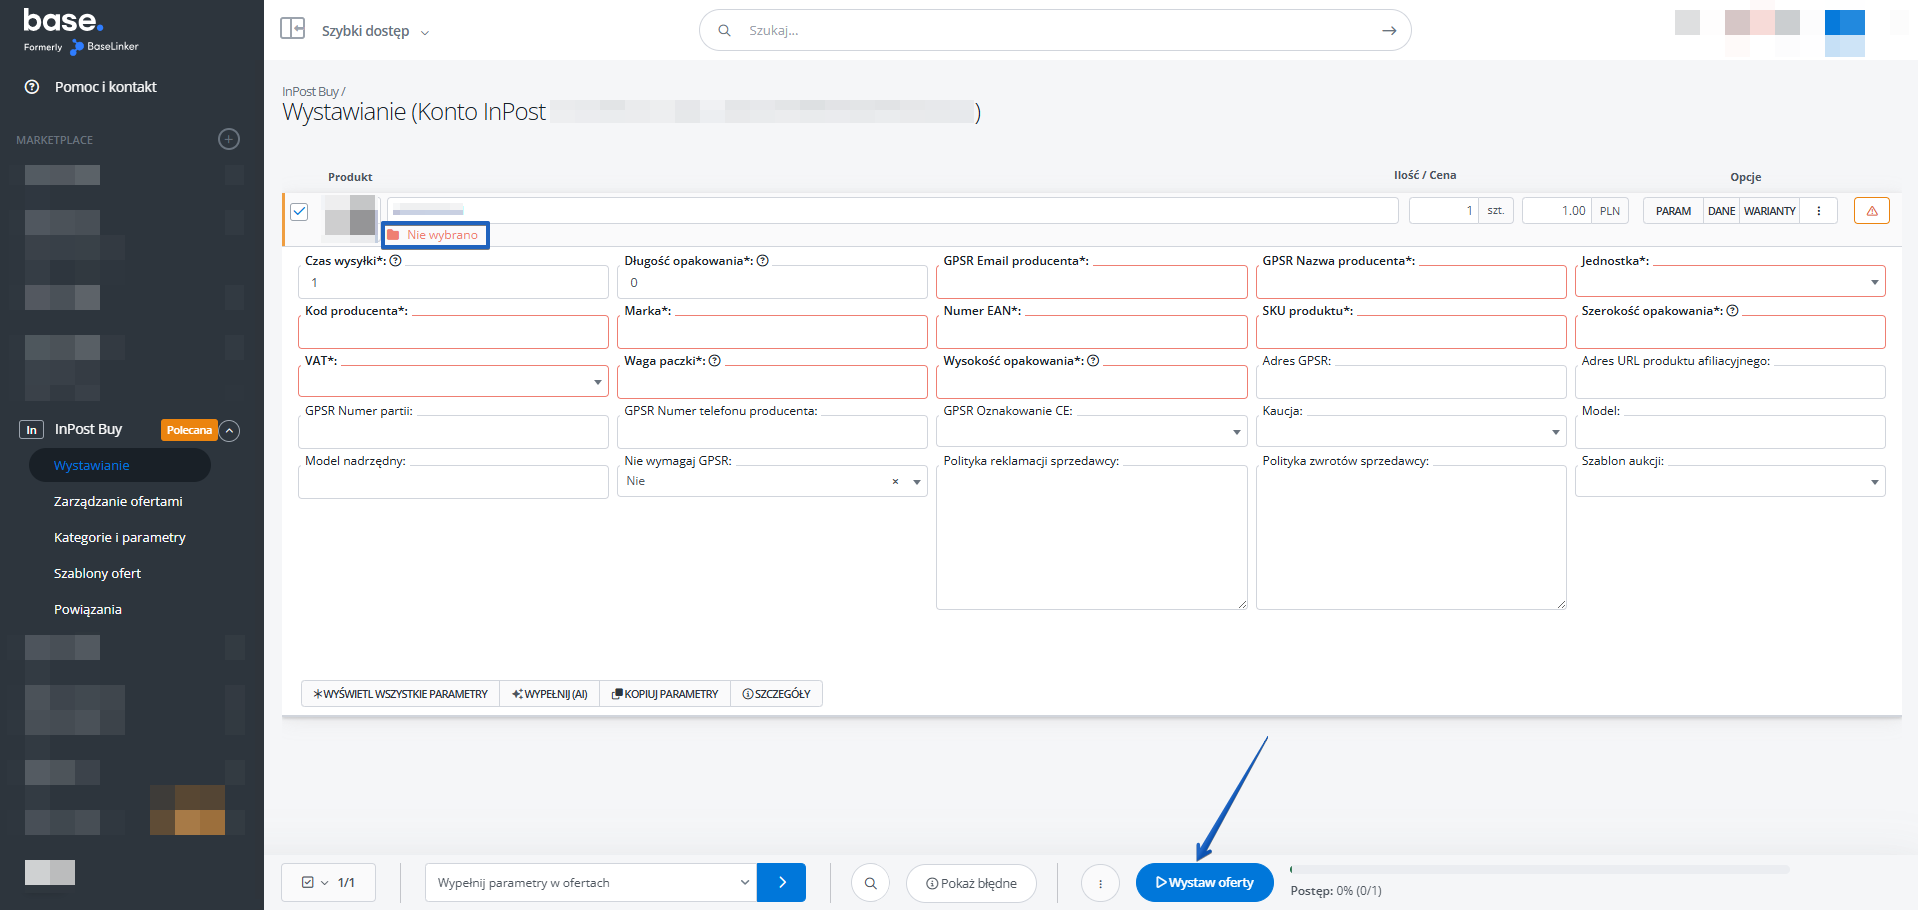Clear the Nie wymagaj GPSR selection

pos(895,482)
